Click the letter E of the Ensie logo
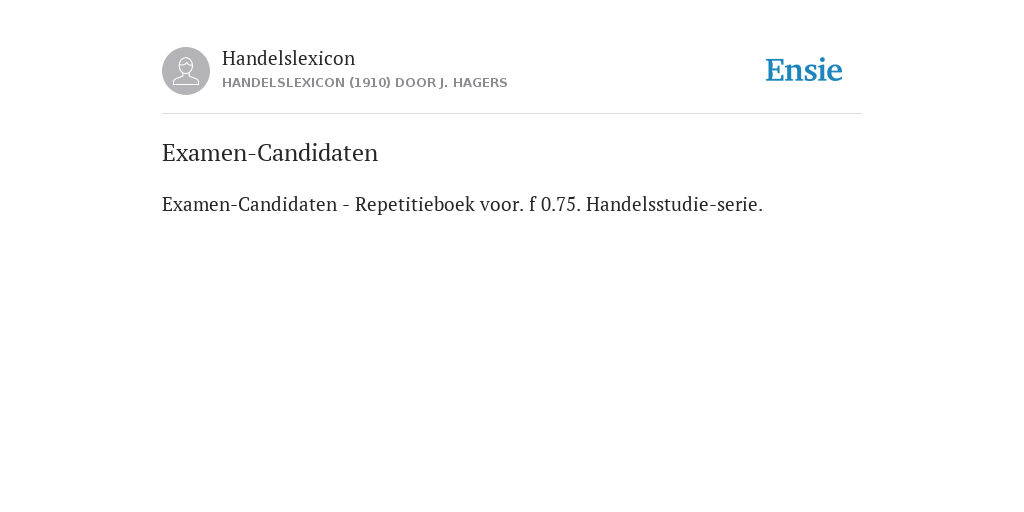The image size is (1024, 512). point(776,70)
